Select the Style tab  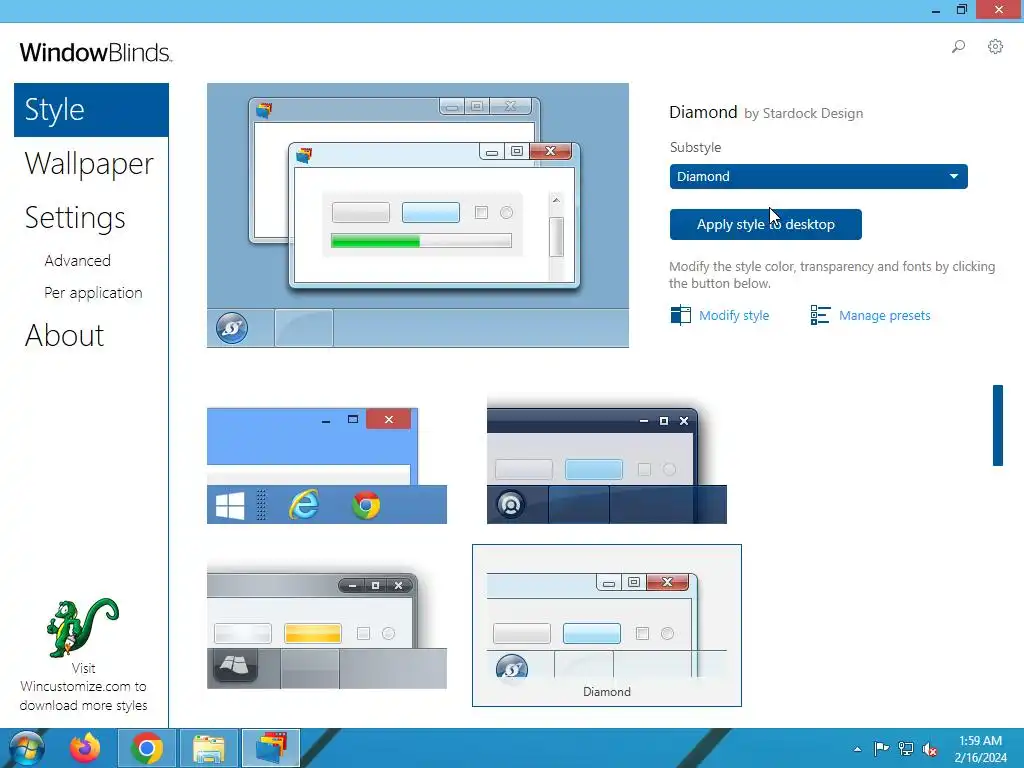91,110
